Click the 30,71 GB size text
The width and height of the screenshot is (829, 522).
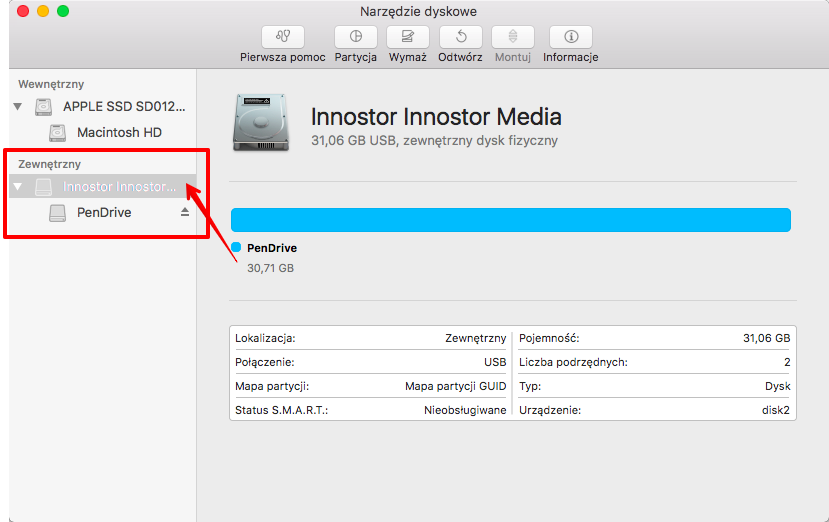click(270, 268)
